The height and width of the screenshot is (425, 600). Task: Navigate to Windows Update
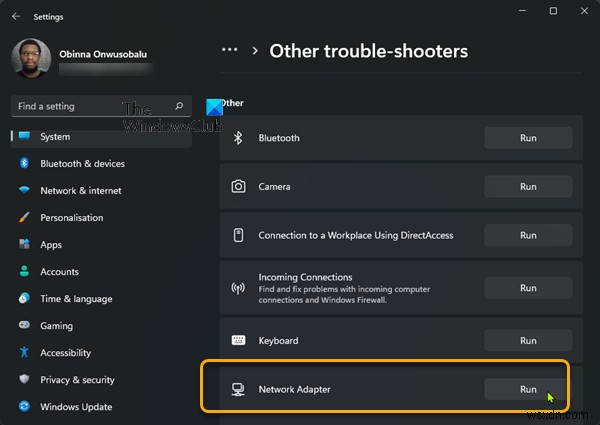coord(75,407)
